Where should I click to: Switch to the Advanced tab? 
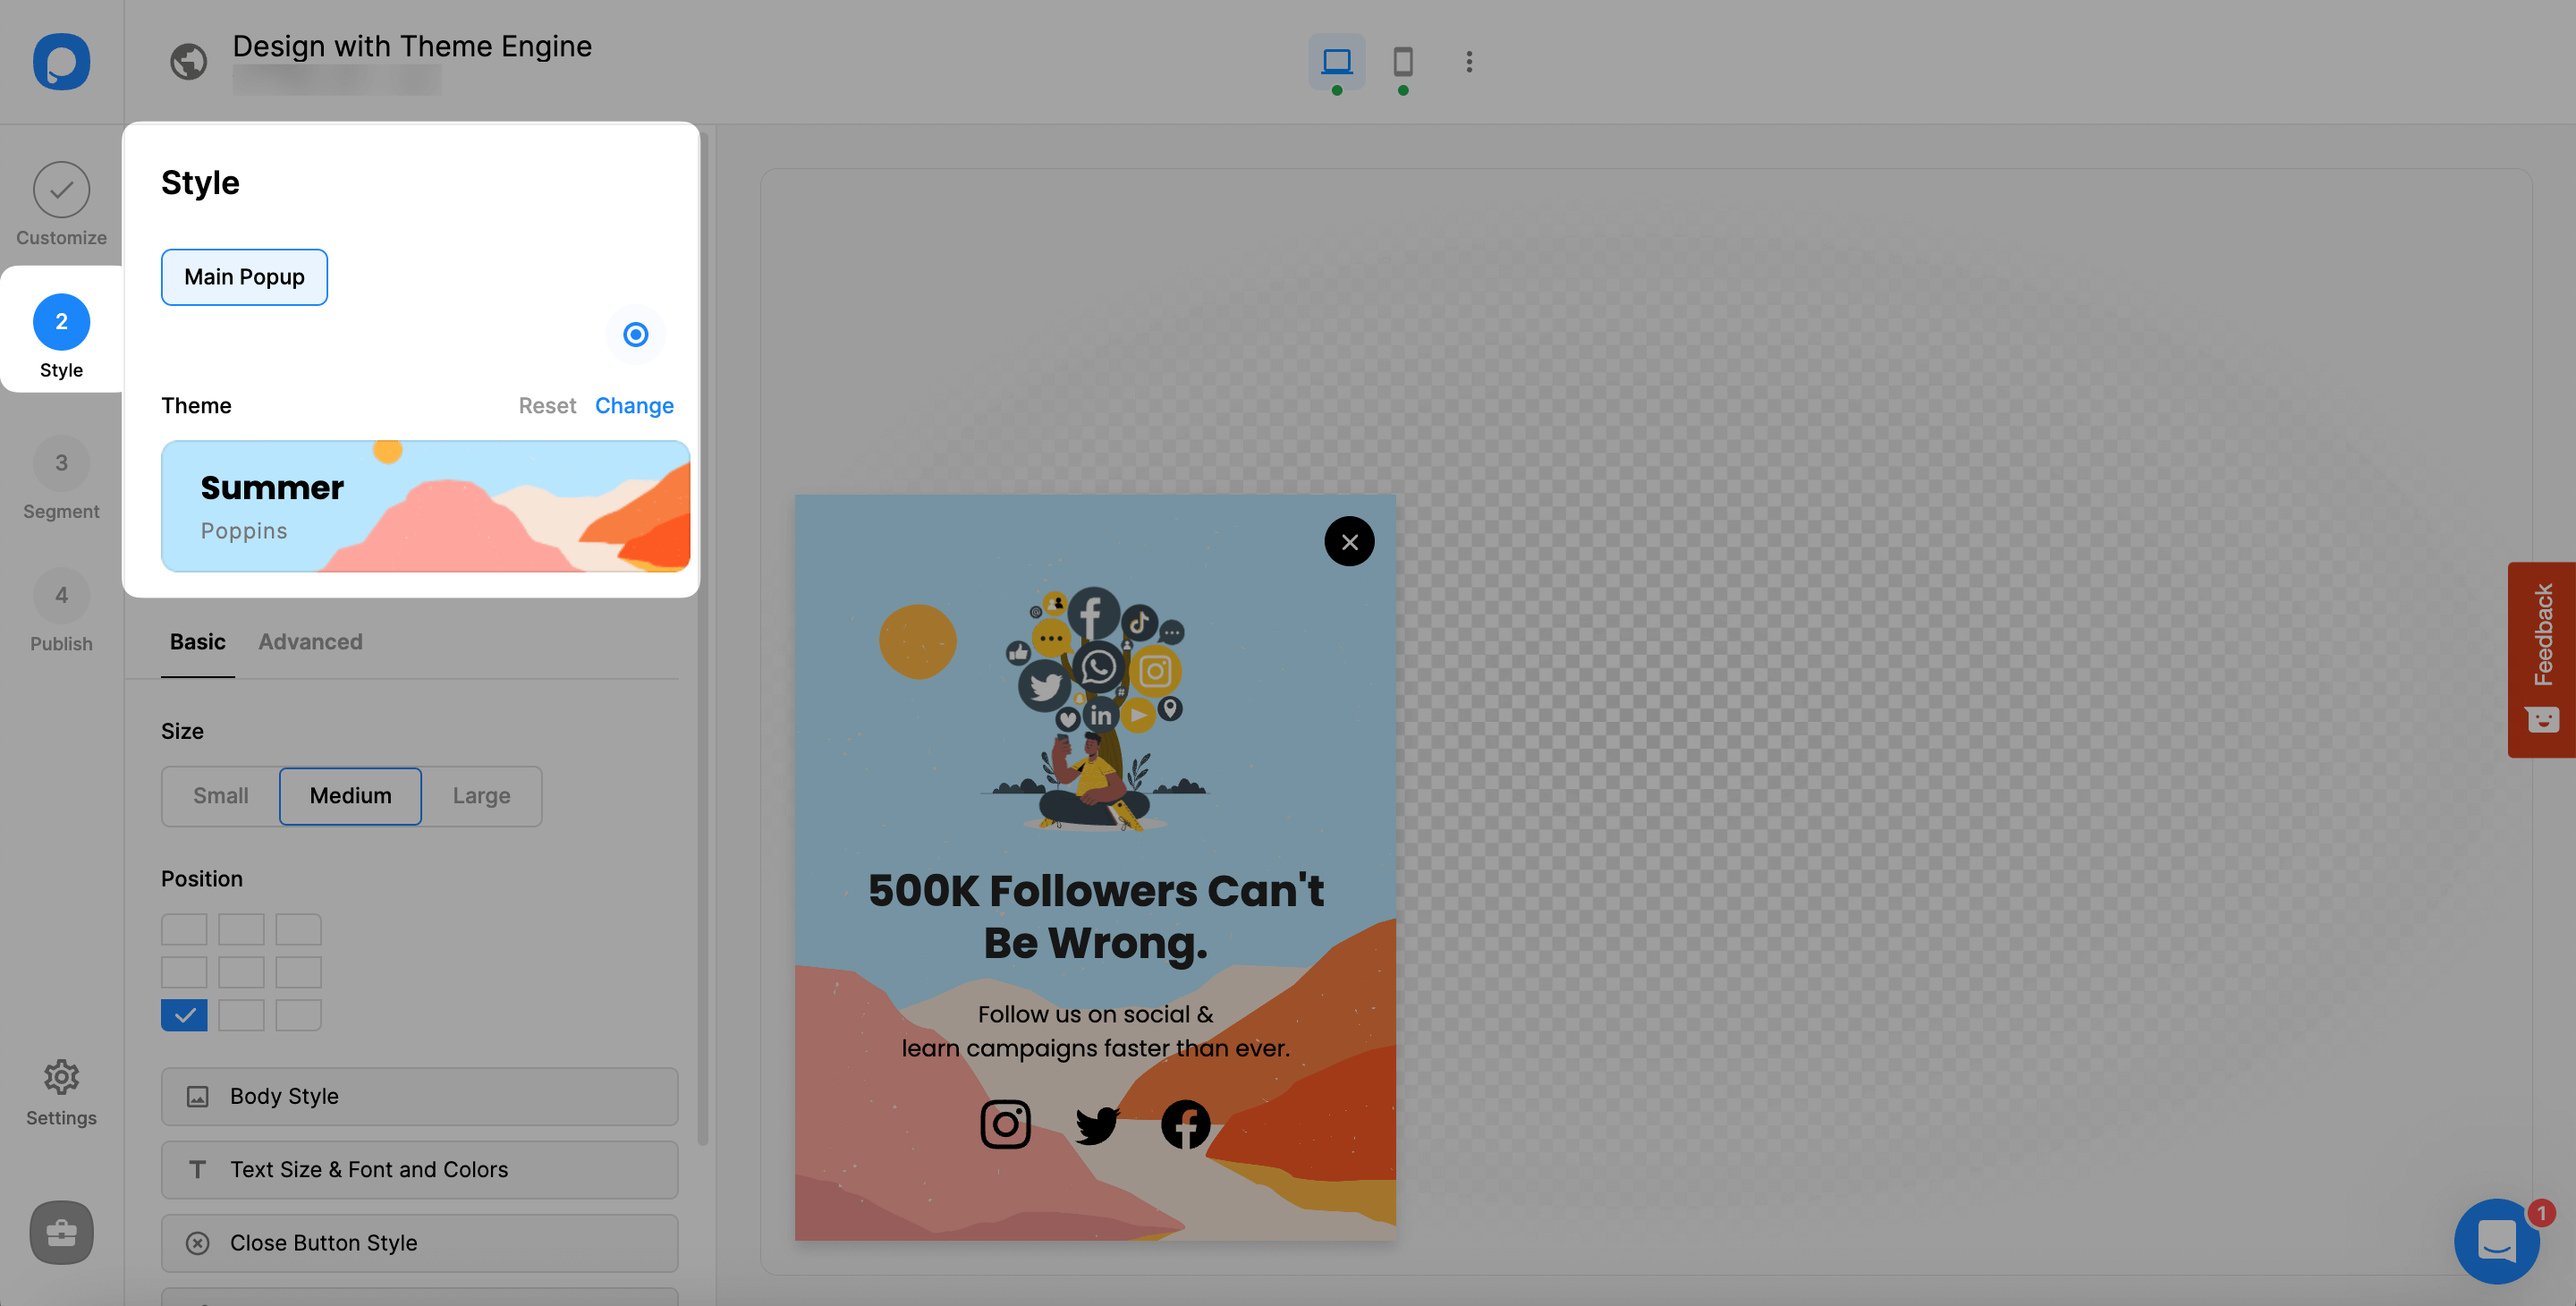[x=310, y=642]
